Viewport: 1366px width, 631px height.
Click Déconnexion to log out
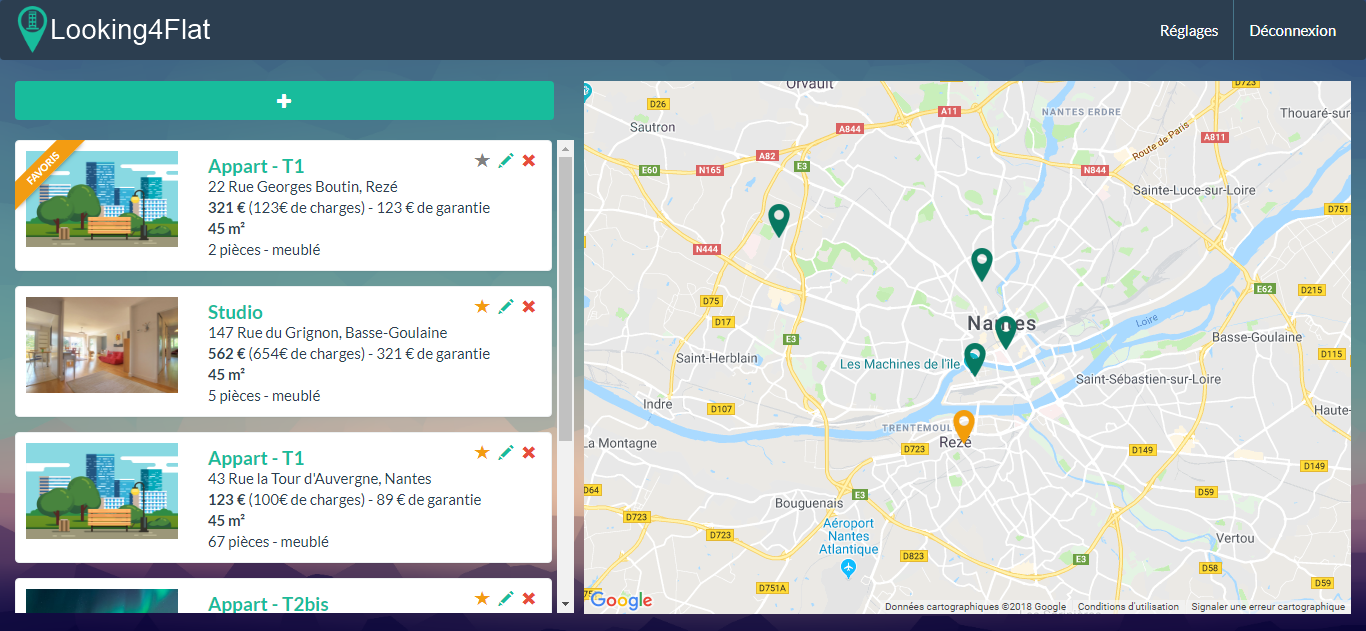click(1292, 31)
